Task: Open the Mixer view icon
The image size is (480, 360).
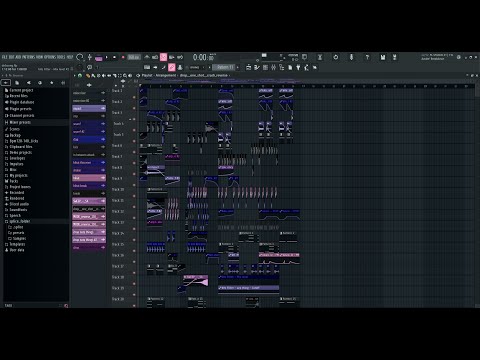Action: (x=274, y=67)
